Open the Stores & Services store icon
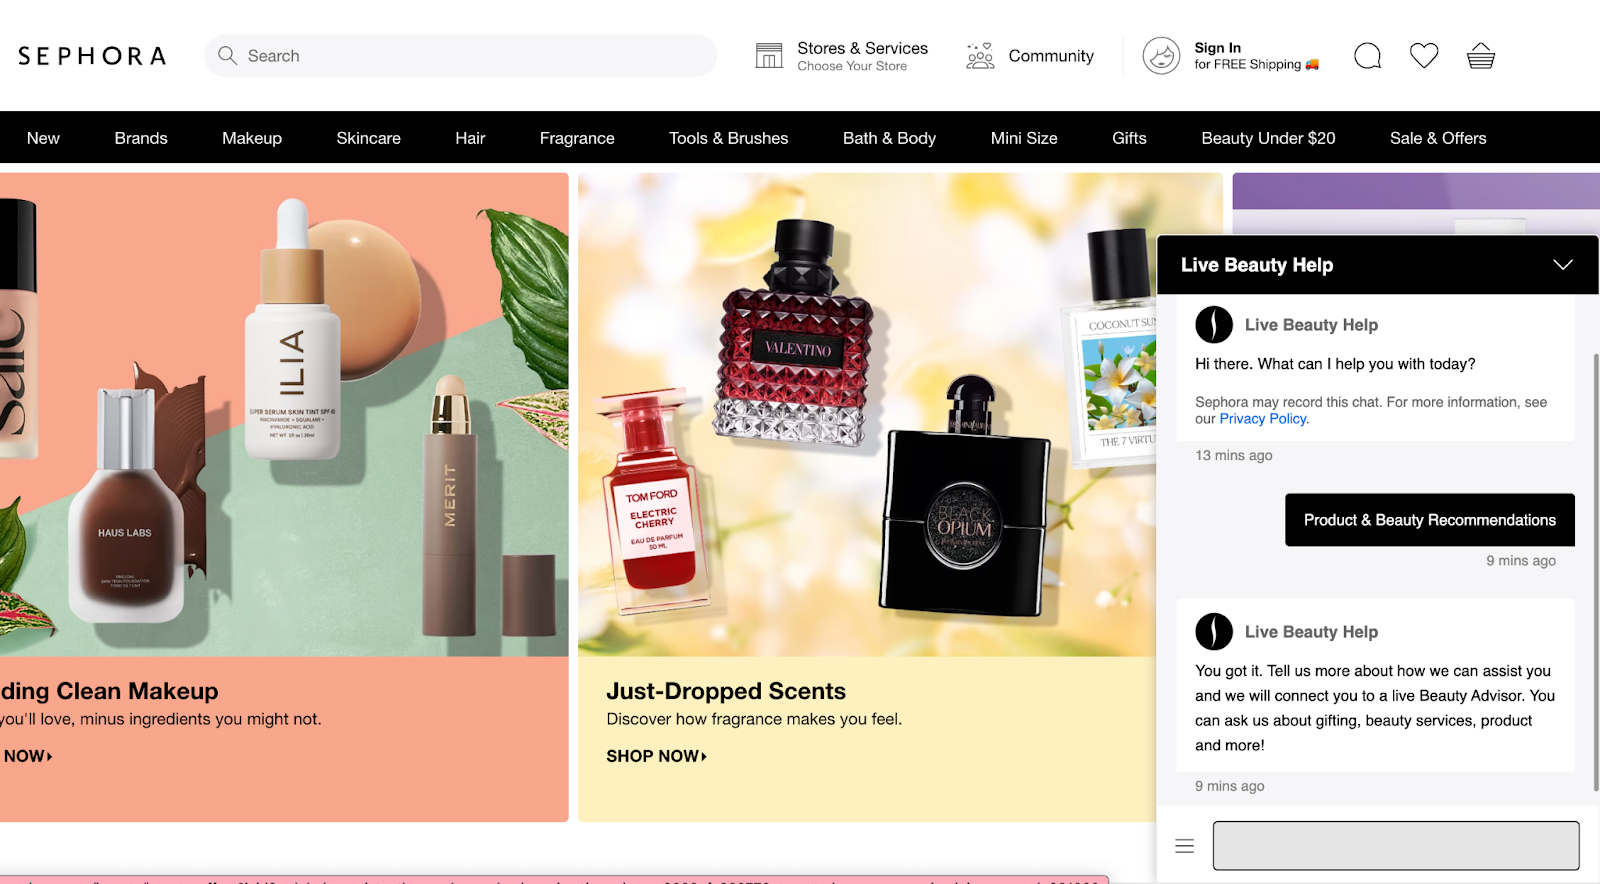 769,56
